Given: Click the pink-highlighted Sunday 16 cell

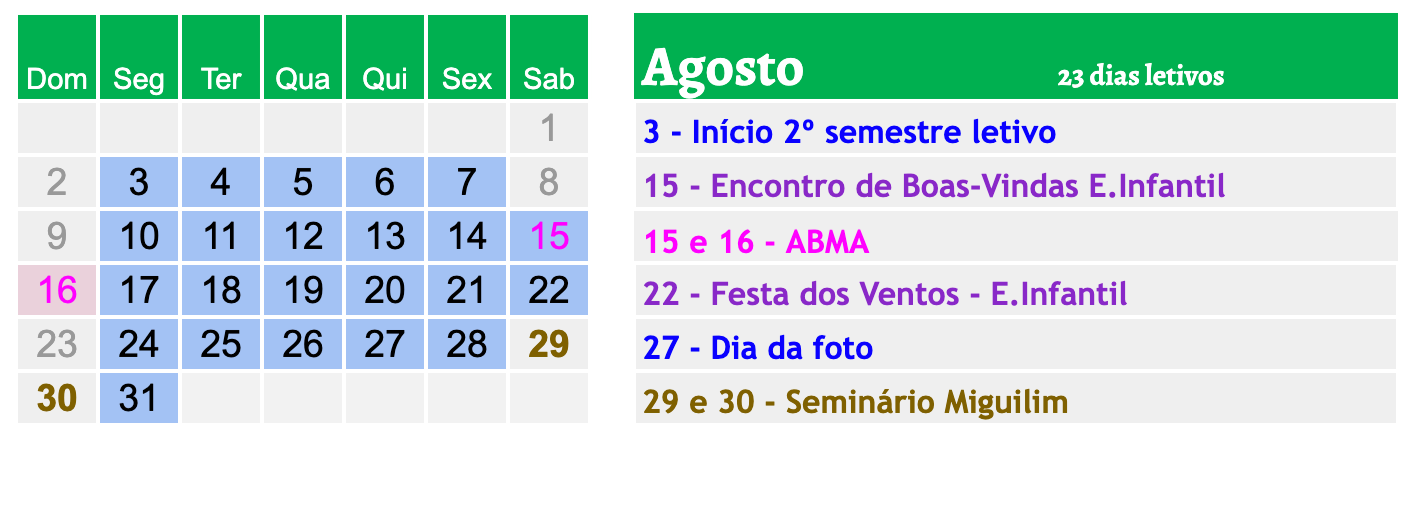Looking at the screenshot, I should (57, 290).
